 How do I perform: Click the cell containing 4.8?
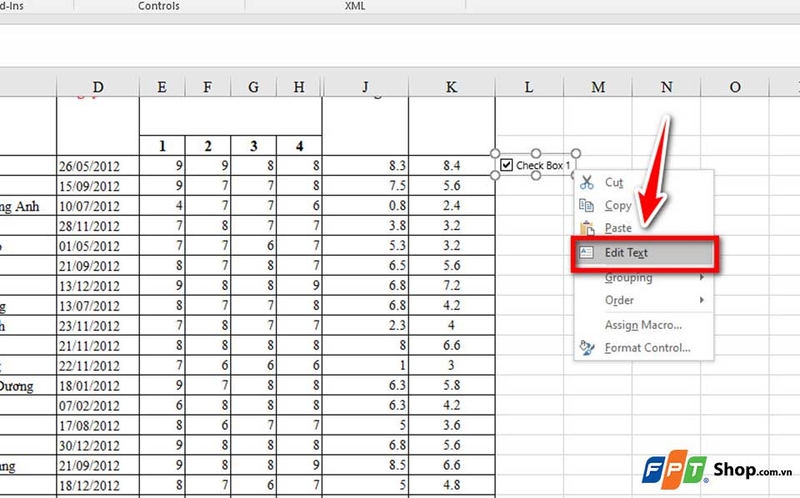[452, 485]
